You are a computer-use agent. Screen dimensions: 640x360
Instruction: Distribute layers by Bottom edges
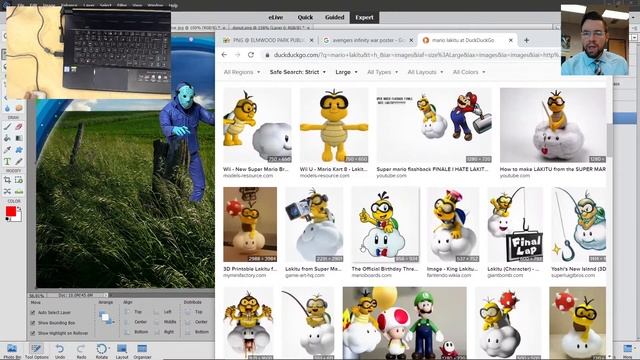[x=197, y=332]
